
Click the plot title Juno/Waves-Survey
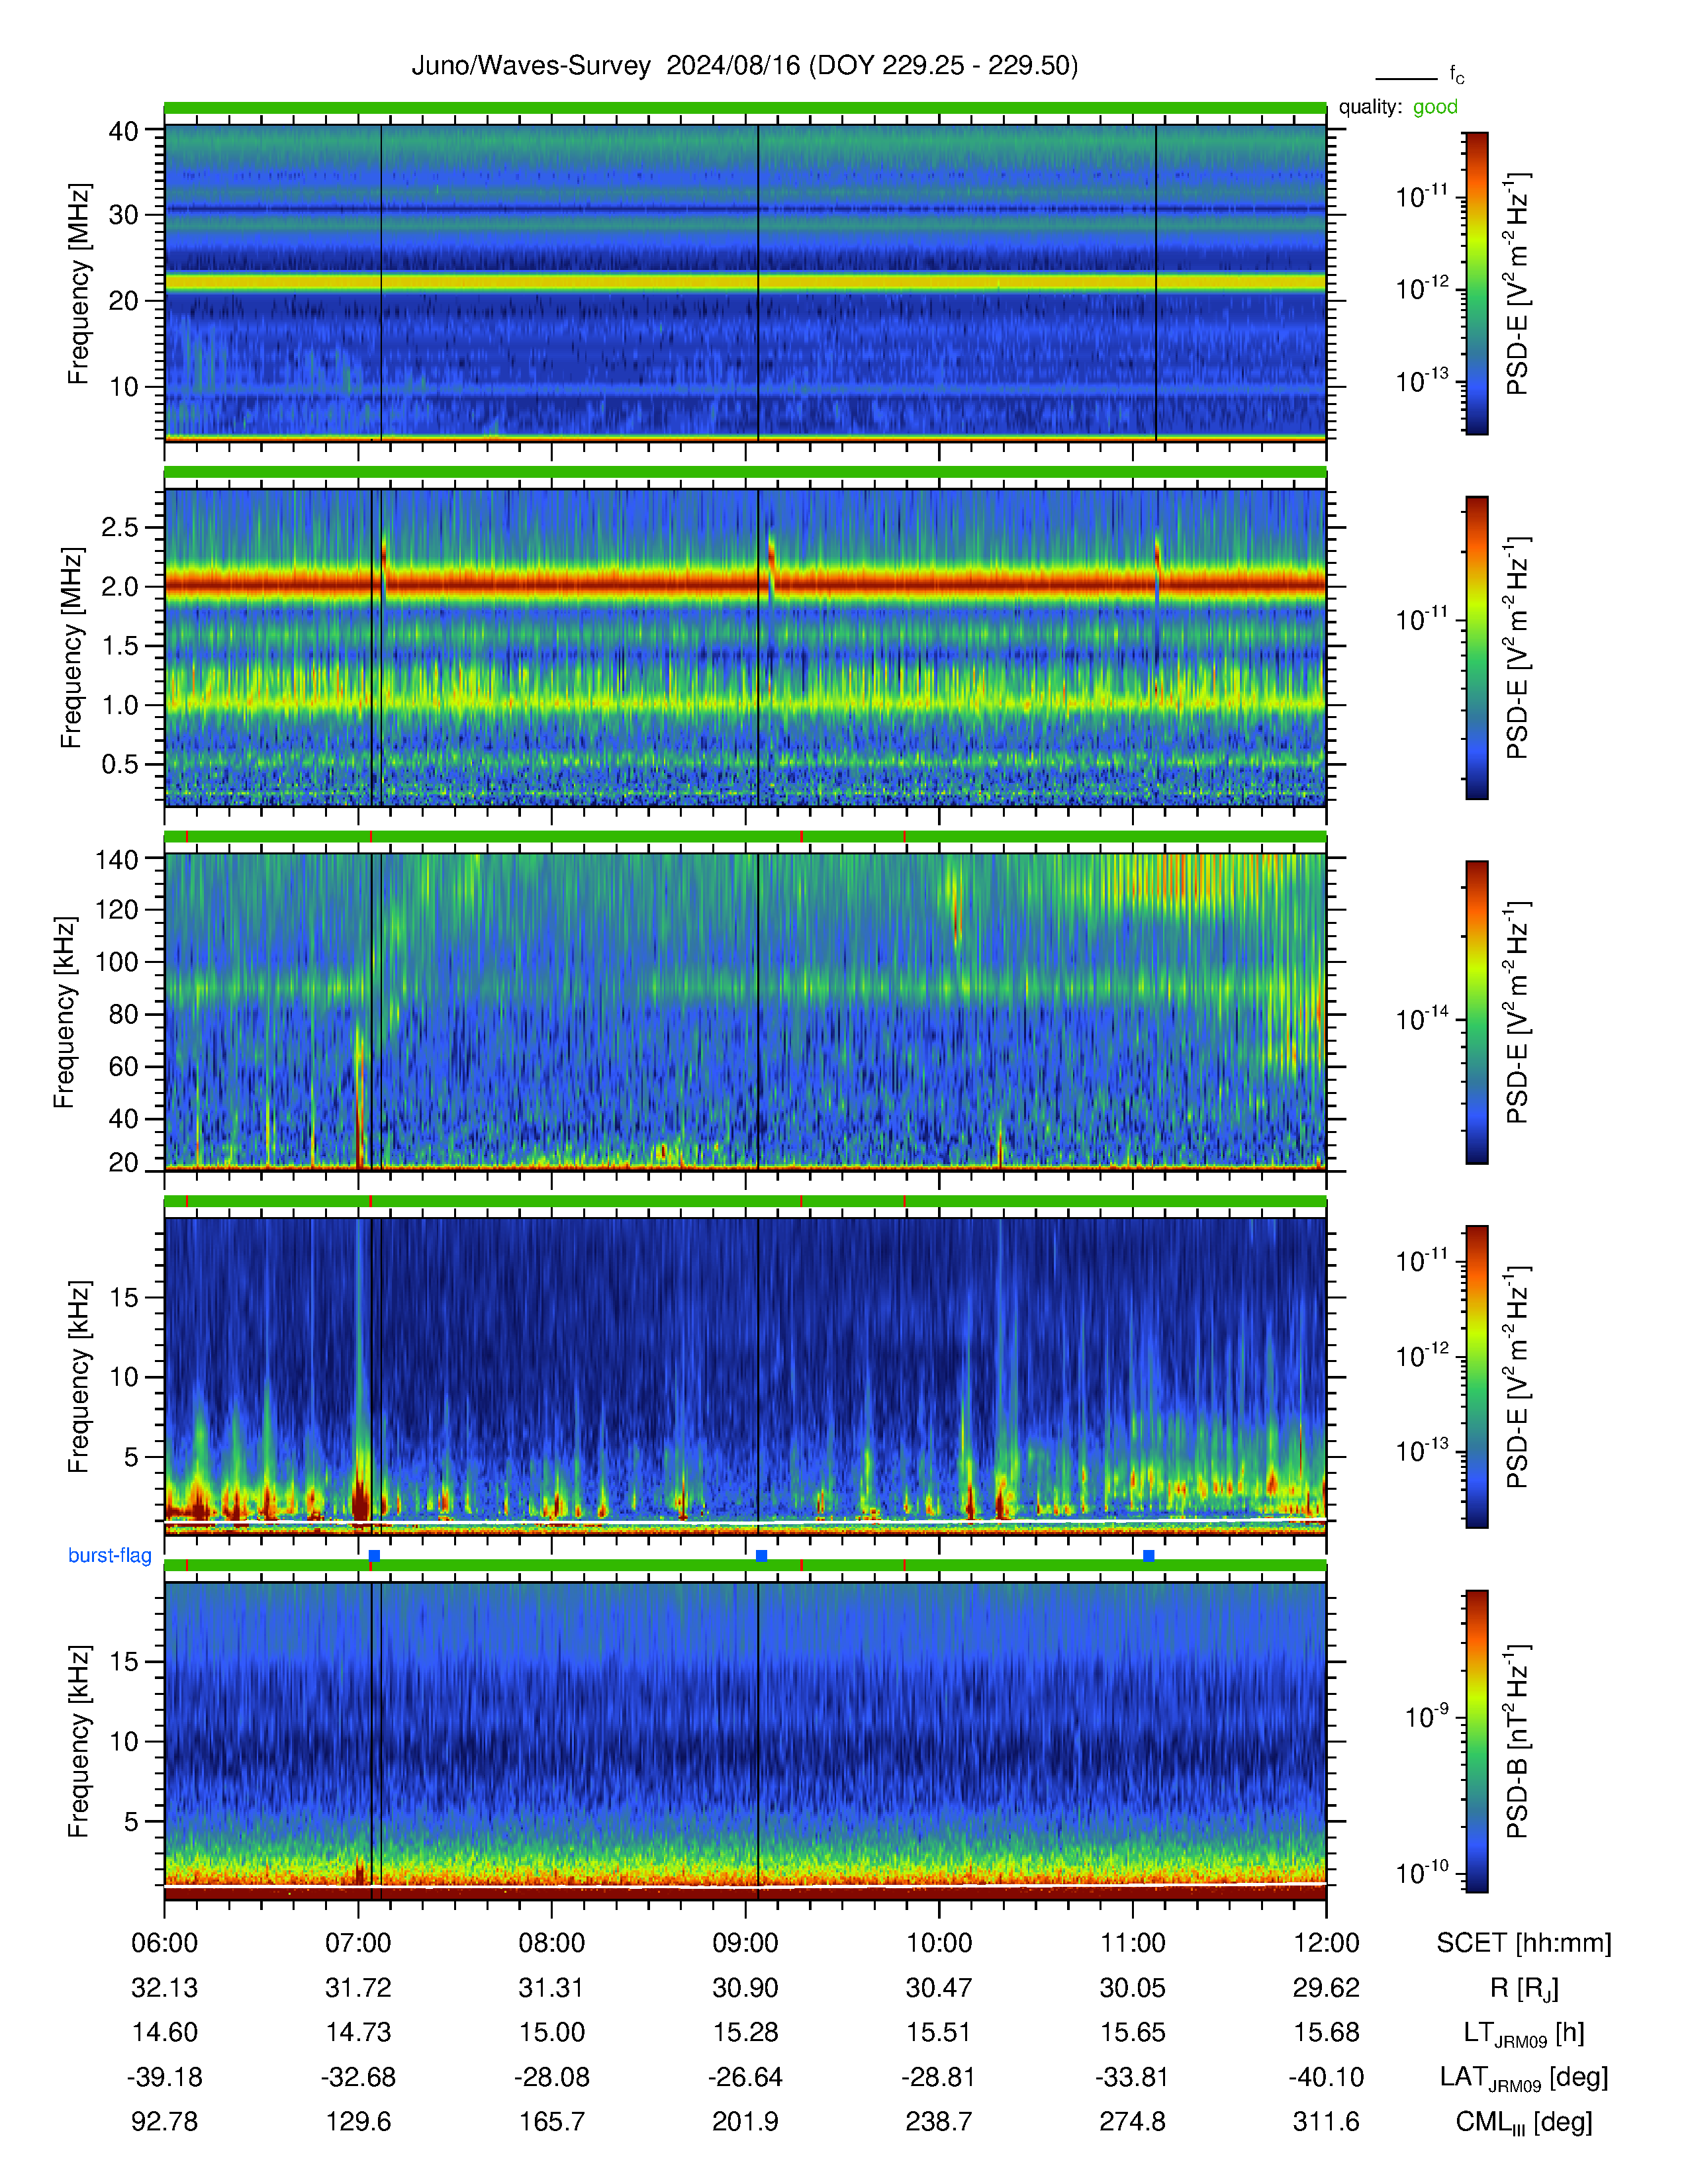[531, 66]
